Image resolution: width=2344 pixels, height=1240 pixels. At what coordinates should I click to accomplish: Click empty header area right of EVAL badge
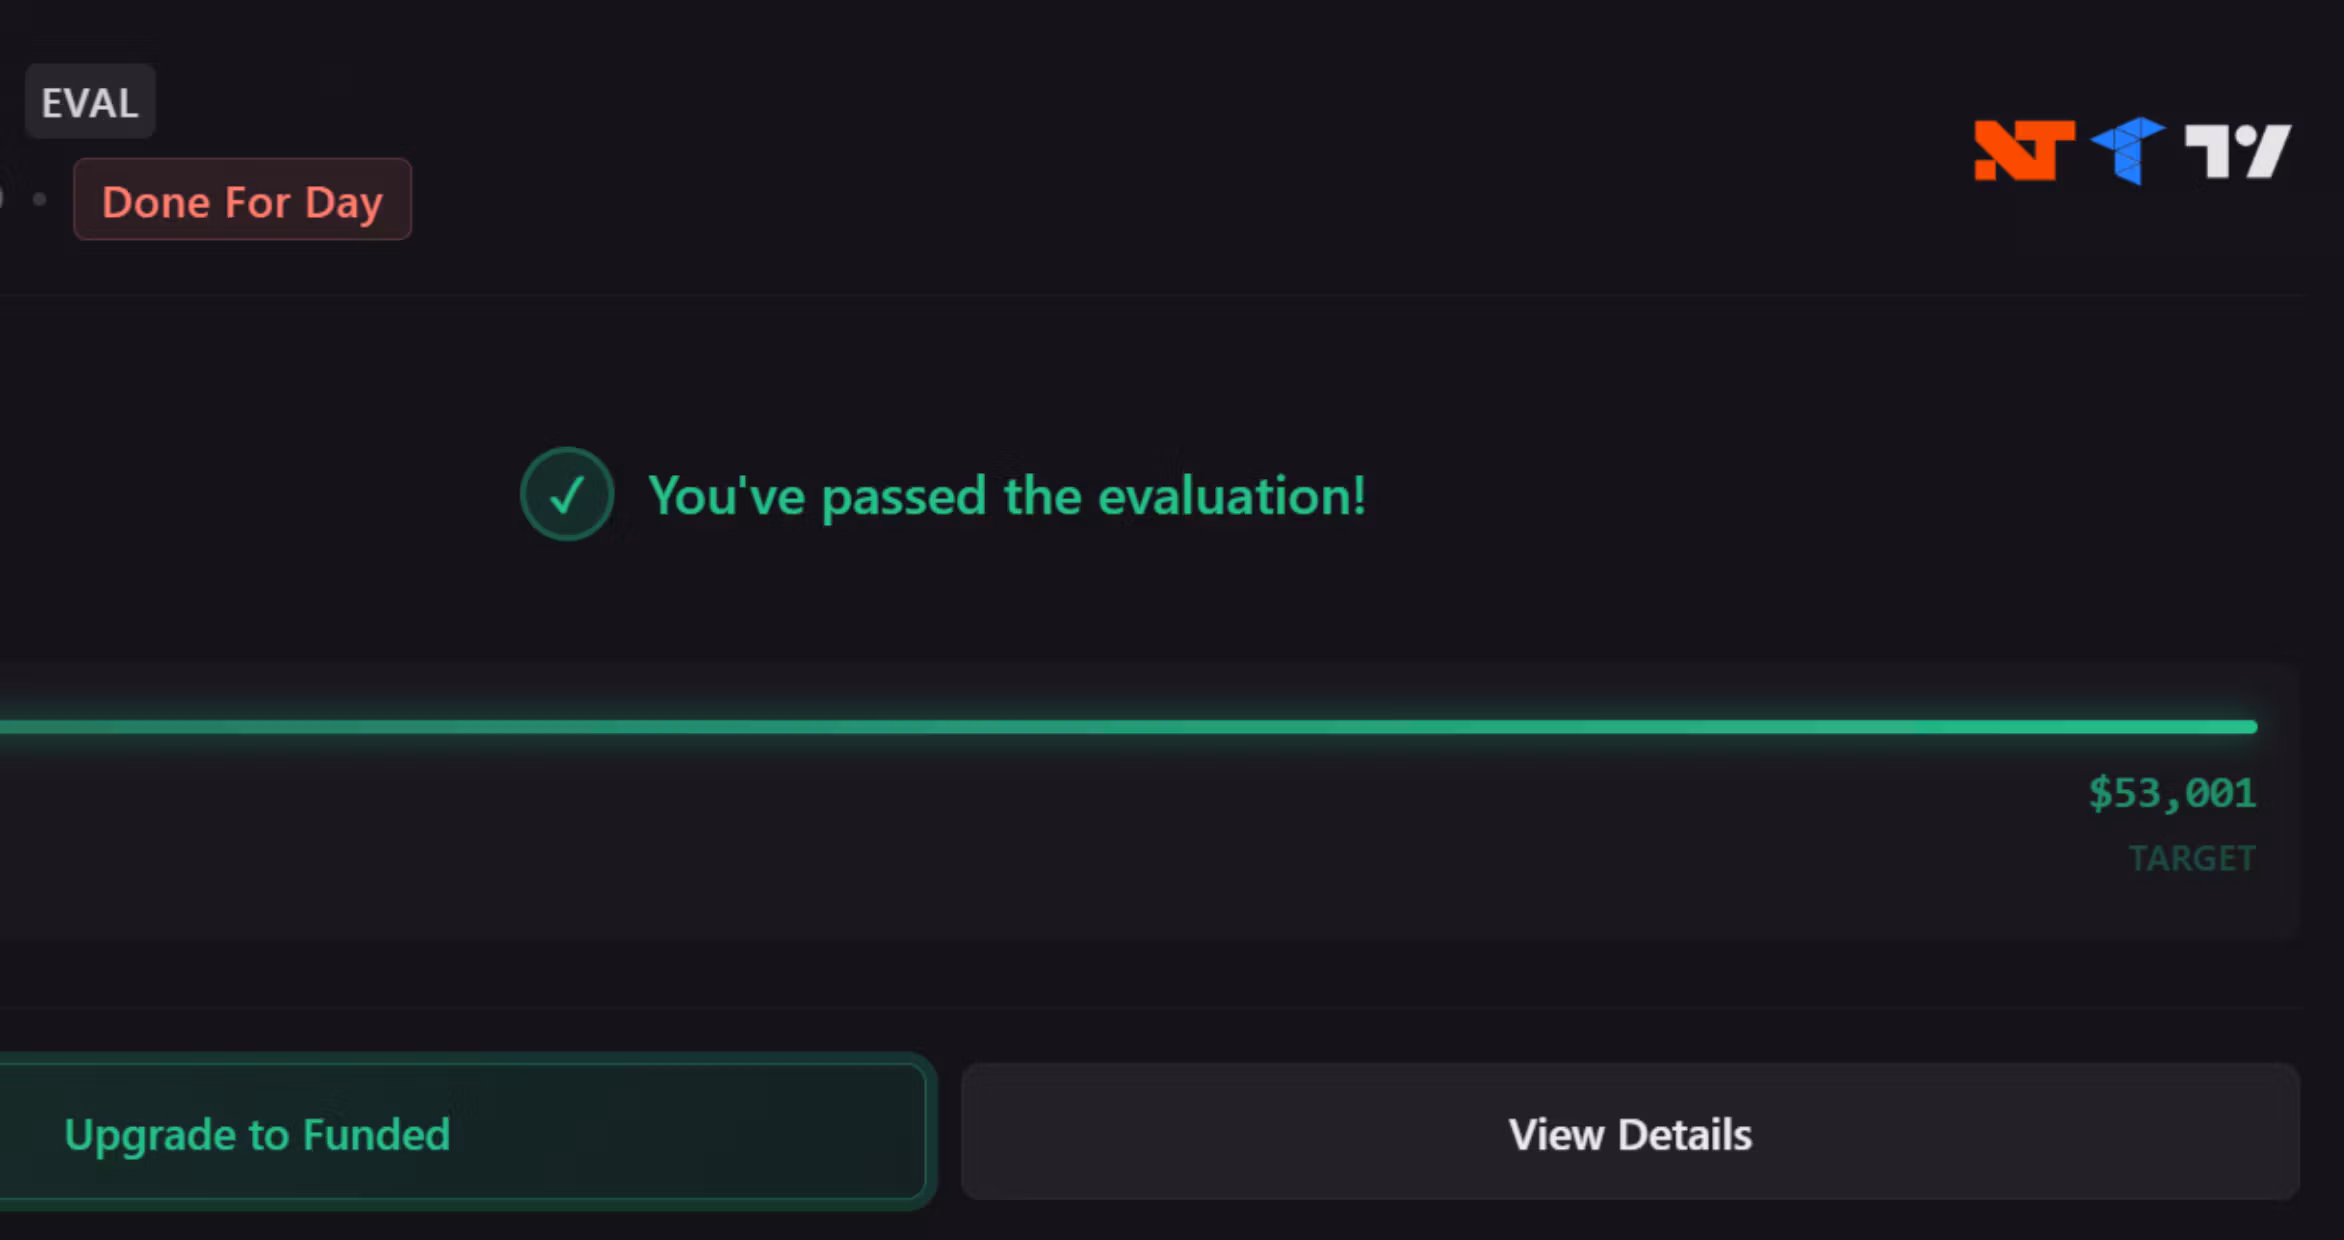point(1000,102)
